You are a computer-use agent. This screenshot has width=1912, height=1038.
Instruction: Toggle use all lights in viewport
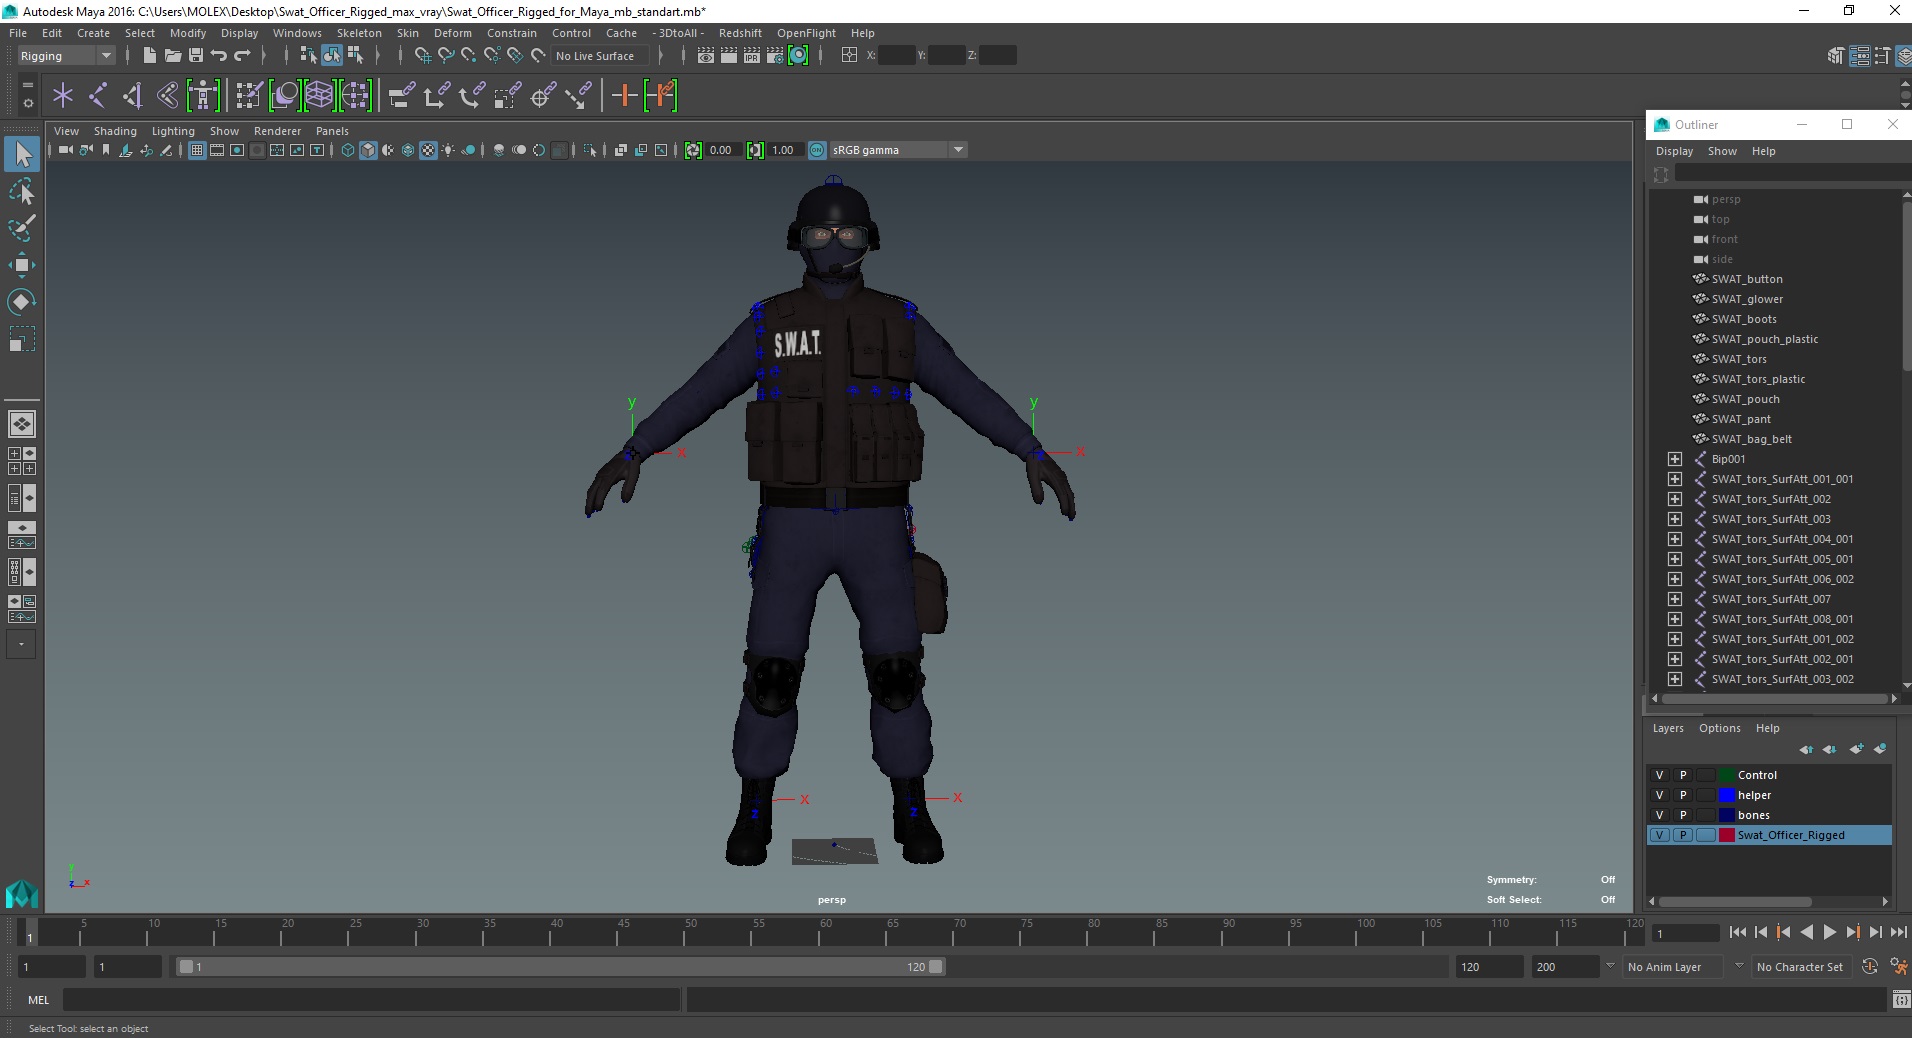[x=448, y=150]
